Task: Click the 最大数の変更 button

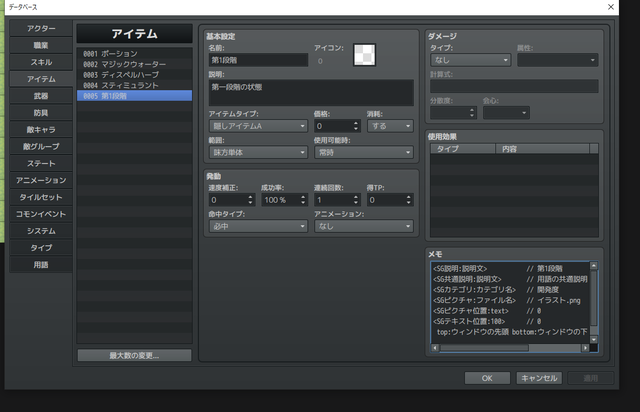Action: [134, 355]
